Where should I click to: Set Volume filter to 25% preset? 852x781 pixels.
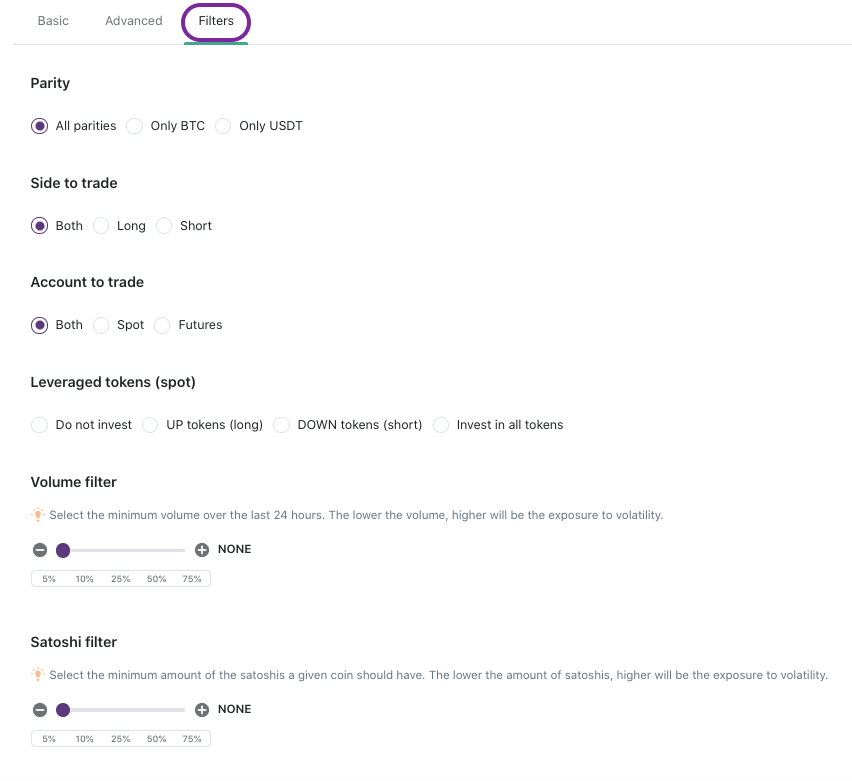point(121,579)
